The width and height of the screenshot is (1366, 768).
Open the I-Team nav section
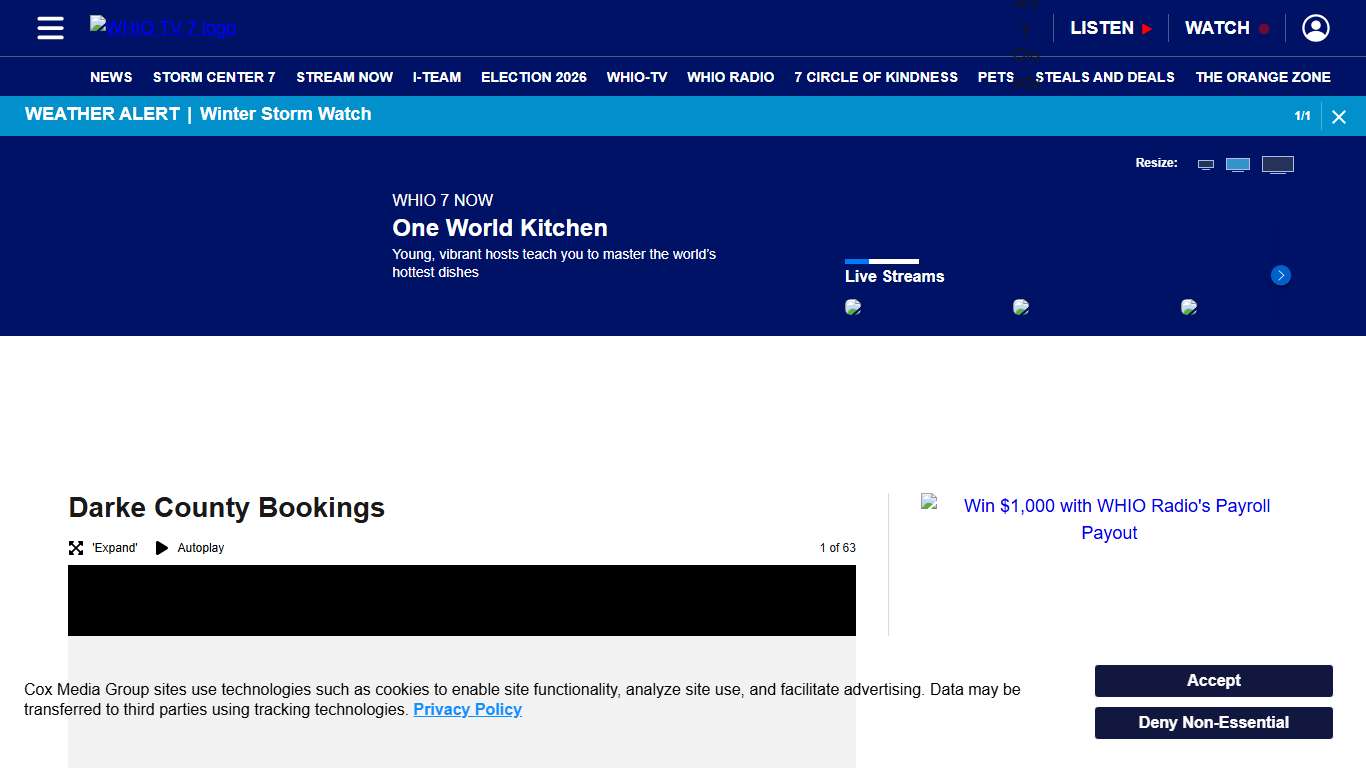tap(437, 77)
